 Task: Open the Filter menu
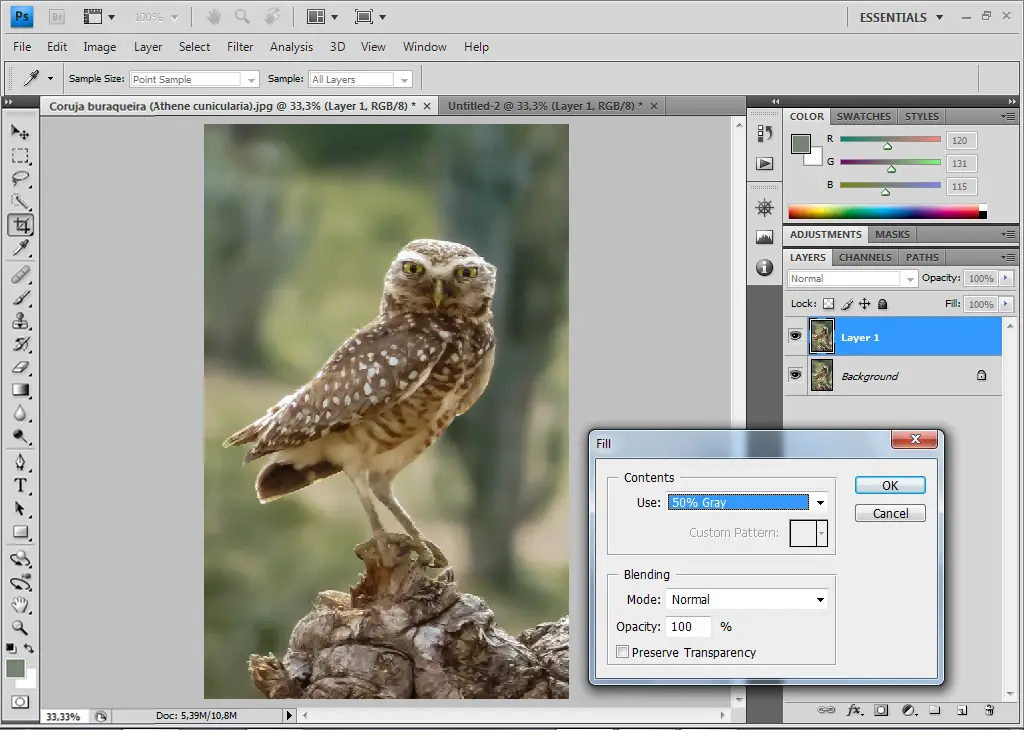(x=240, y=47)
